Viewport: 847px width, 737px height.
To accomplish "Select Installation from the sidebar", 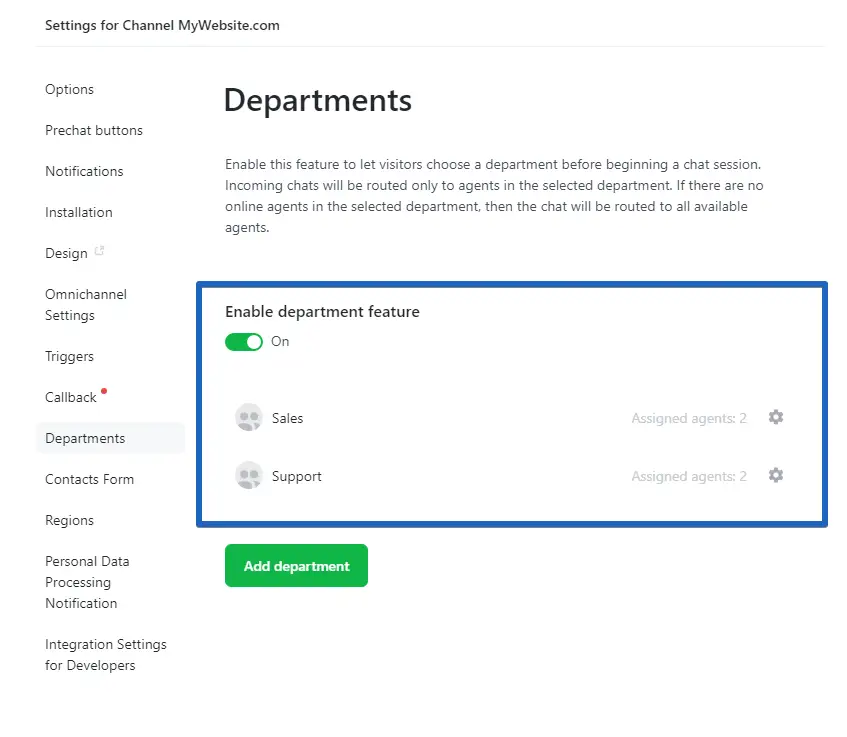I will tap(79, 212).
